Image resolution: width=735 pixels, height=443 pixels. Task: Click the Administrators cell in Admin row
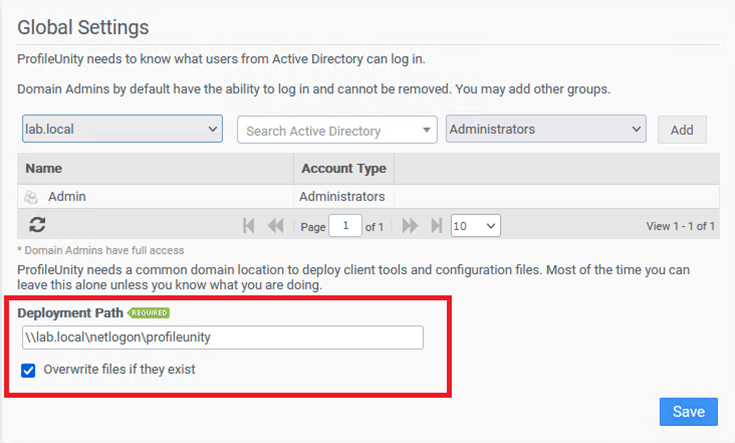pyautogui.click(x=343, y=197)
